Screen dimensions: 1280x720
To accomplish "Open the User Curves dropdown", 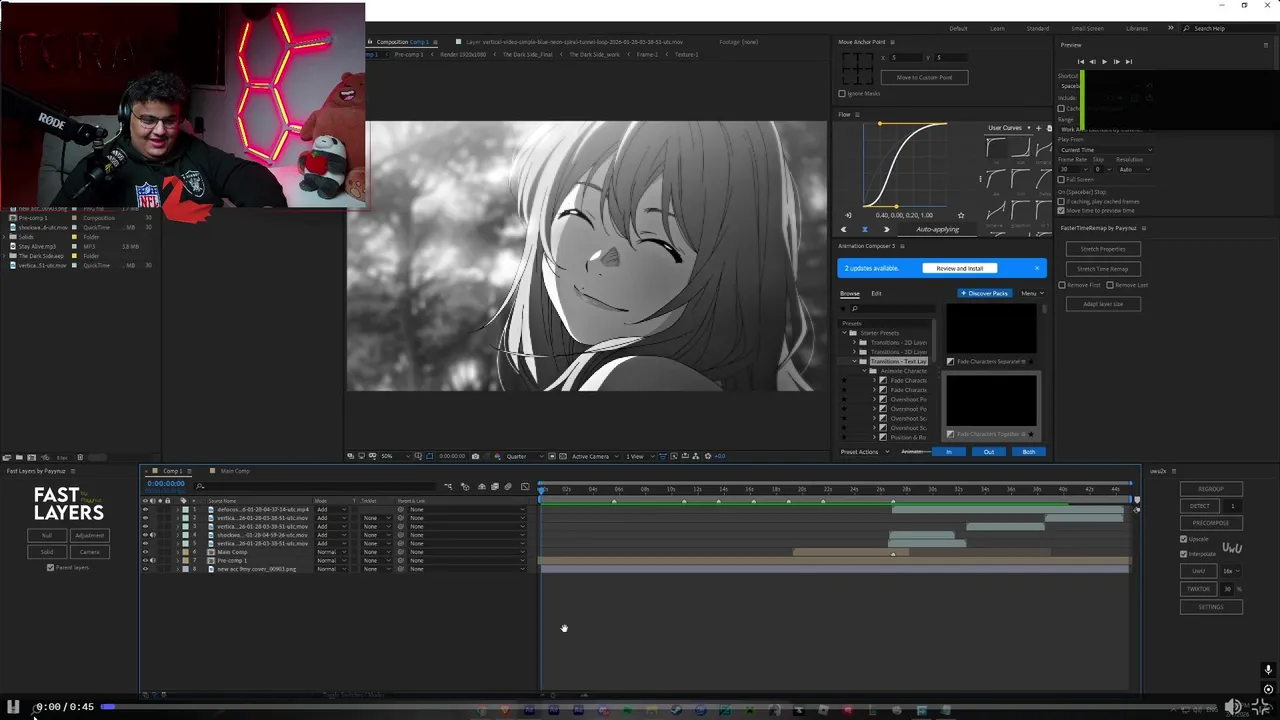I will click(1008, 128).
